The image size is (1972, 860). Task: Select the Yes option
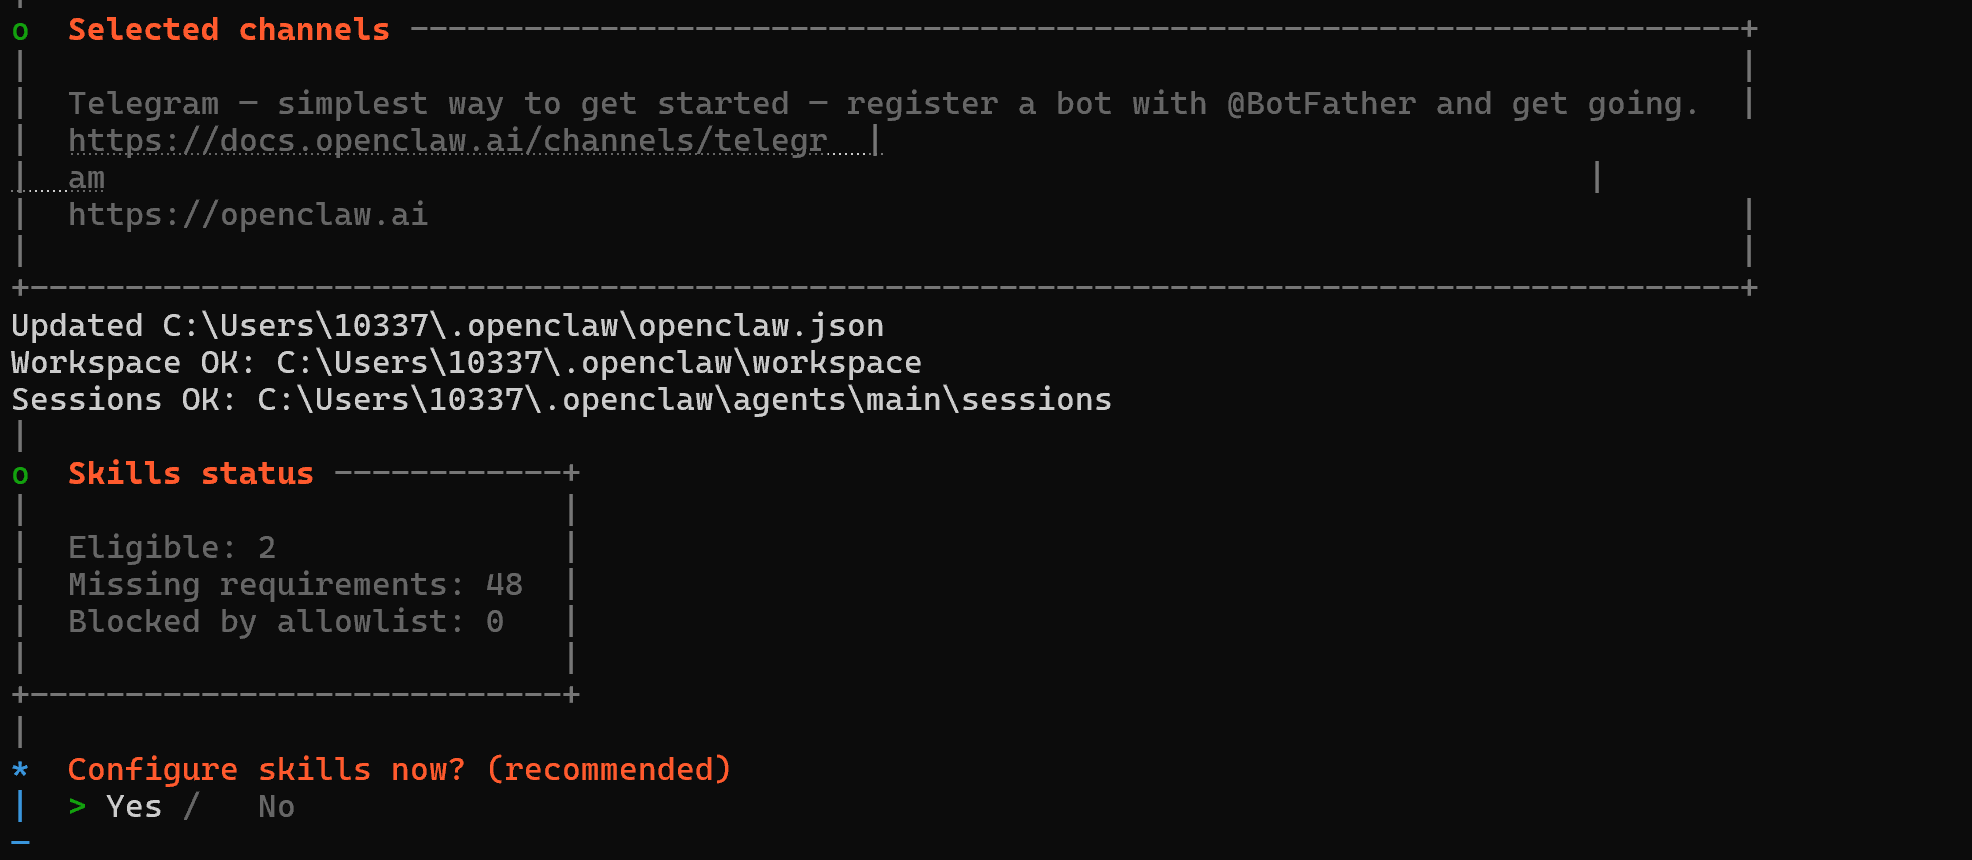click(x=134, y=806)
